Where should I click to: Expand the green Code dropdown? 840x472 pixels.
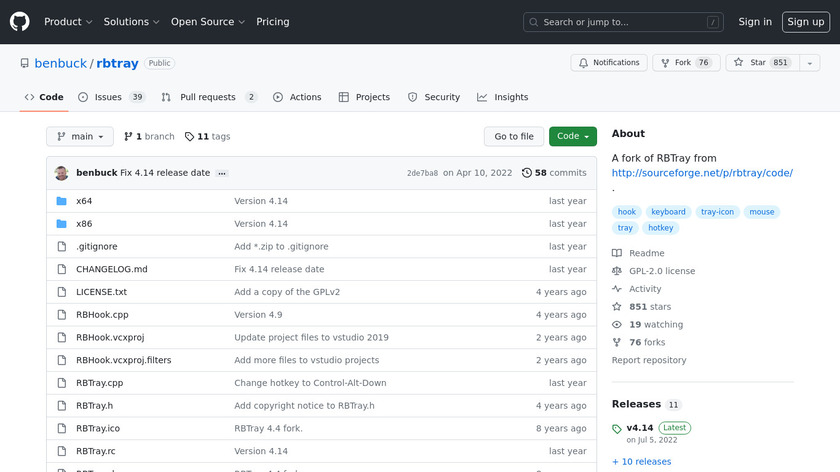click(572, 137)
